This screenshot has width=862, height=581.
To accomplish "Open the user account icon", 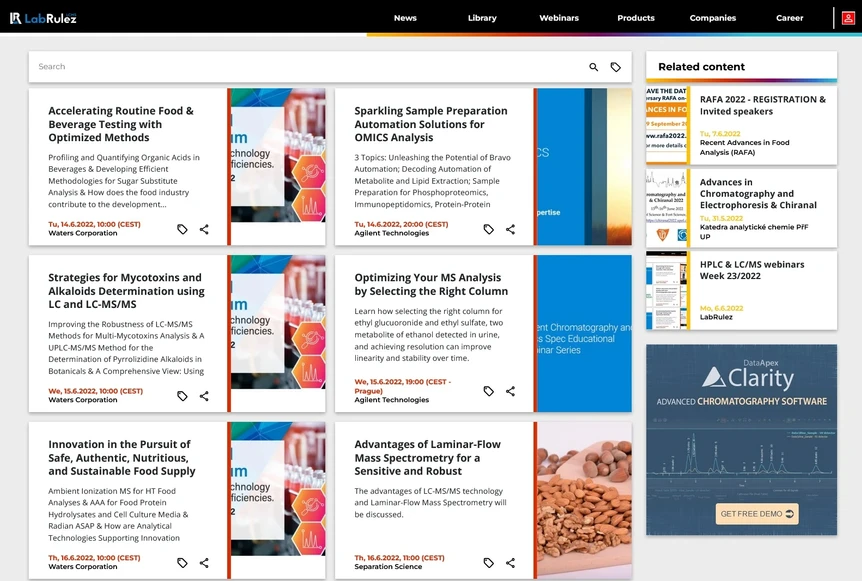I will [x=848, y=18].
